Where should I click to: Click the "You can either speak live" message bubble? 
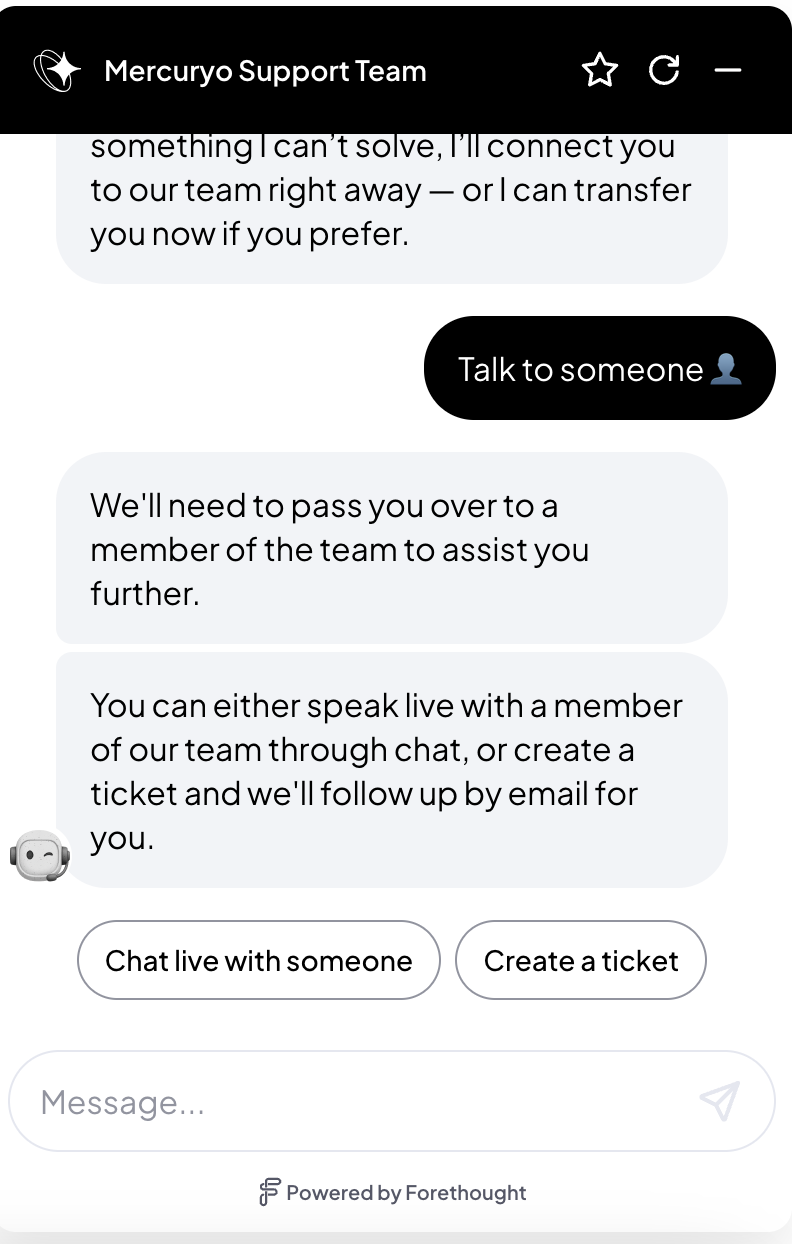pyautogui.click(x=392, y=770)
